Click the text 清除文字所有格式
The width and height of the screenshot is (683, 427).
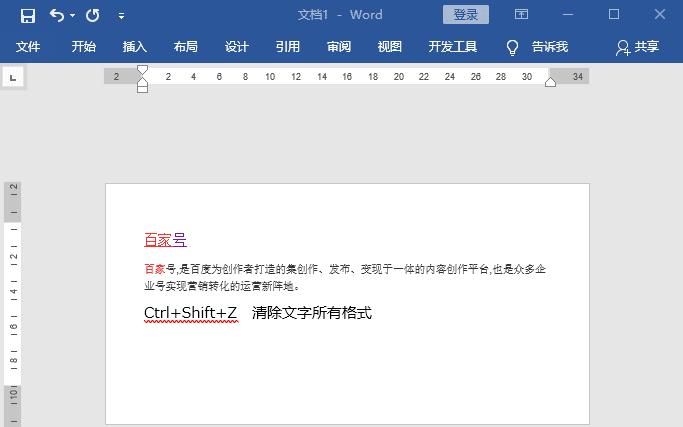[x=311, y=313]
